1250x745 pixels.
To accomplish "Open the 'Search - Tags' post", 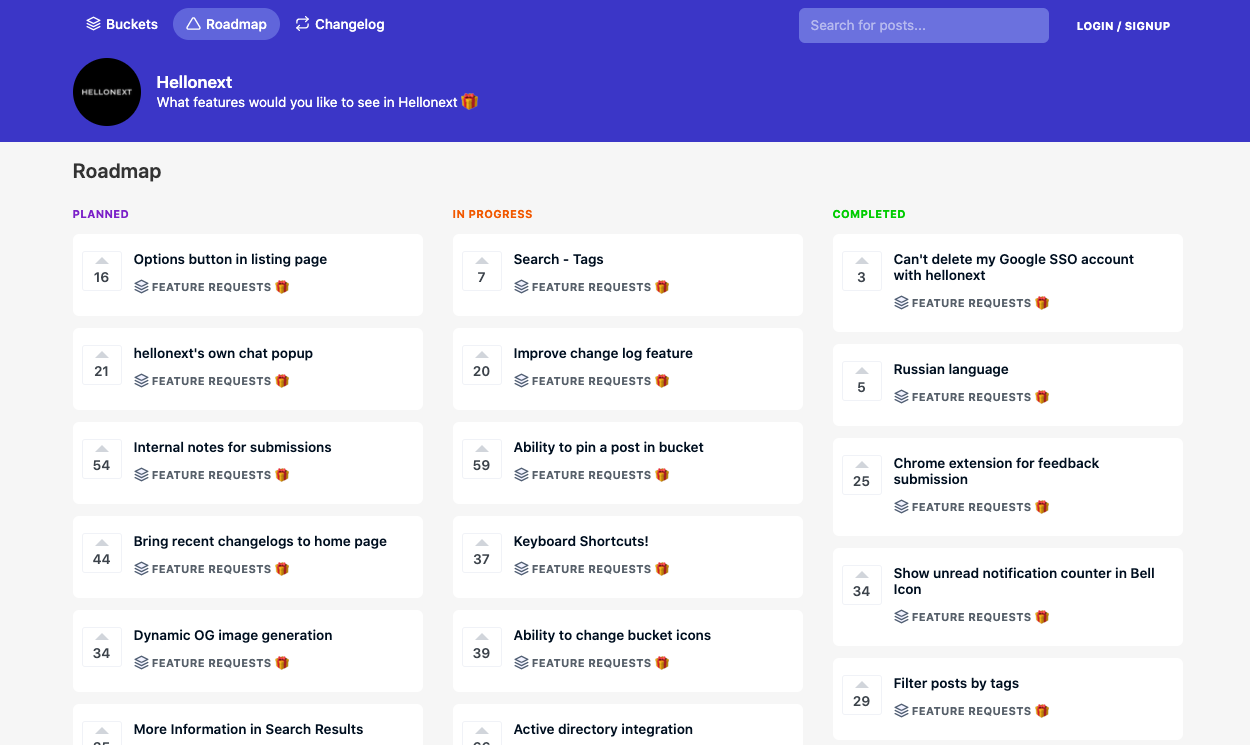I will (x=558, y=259).
